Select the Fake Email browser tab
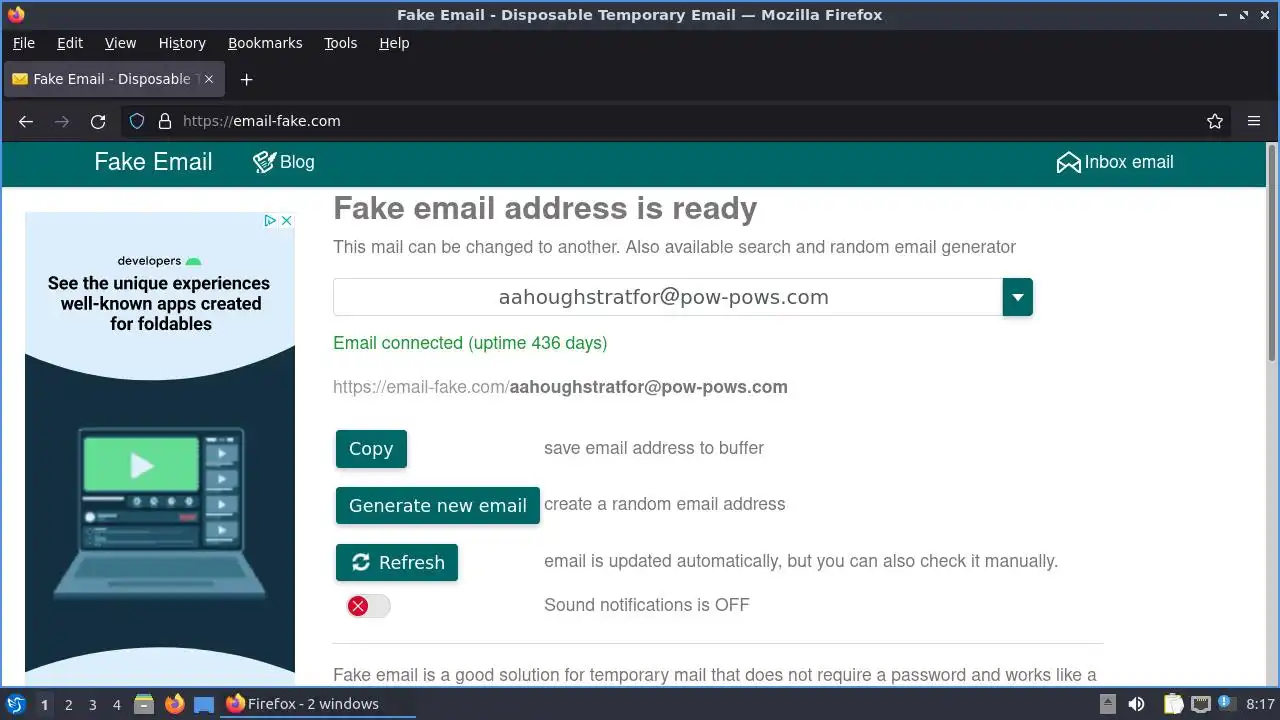Screen dimensions: 1280x720 tap(113, 79)
